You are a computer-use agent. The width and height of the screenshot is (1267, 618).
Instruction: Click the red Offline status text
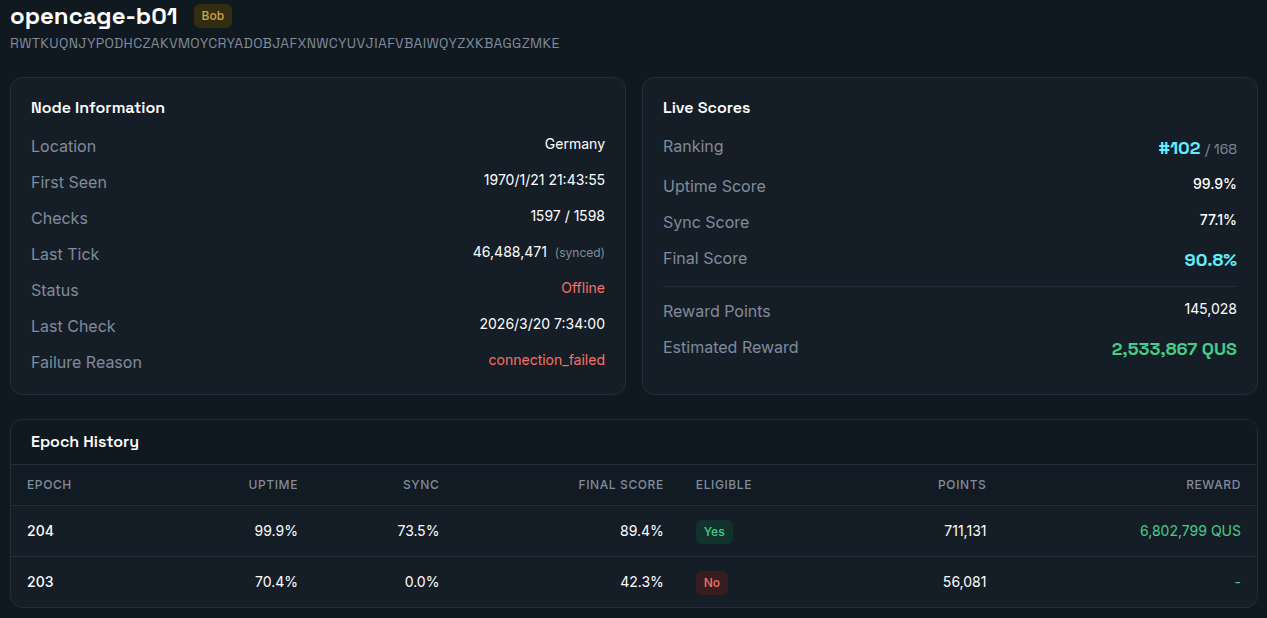point(582,288)
